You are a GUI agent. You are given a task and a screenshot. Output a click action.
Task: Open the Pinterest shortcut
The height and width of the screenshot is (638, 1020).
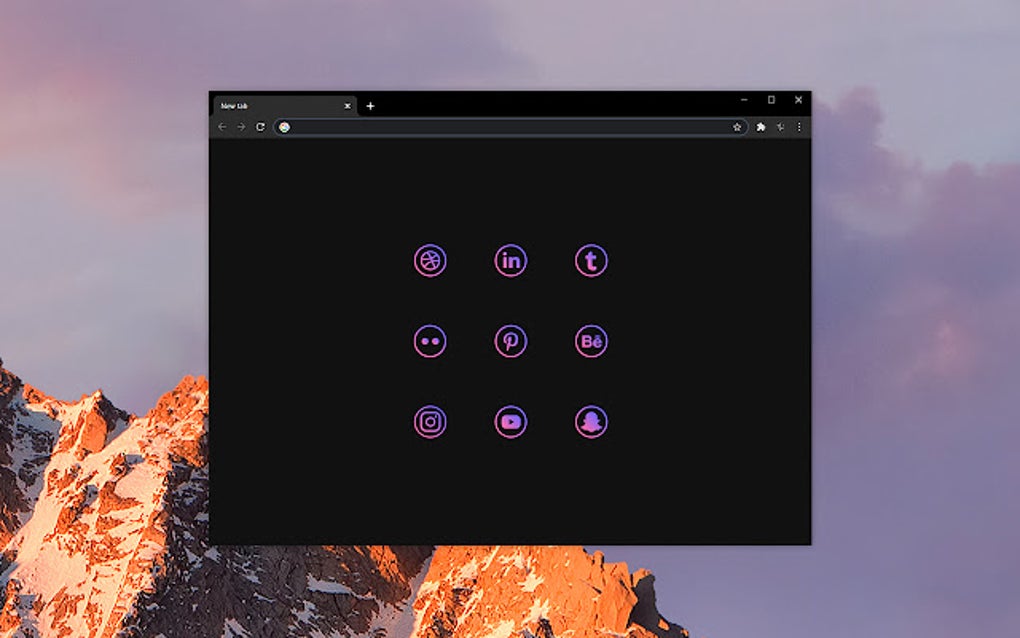tap(510, 341)
